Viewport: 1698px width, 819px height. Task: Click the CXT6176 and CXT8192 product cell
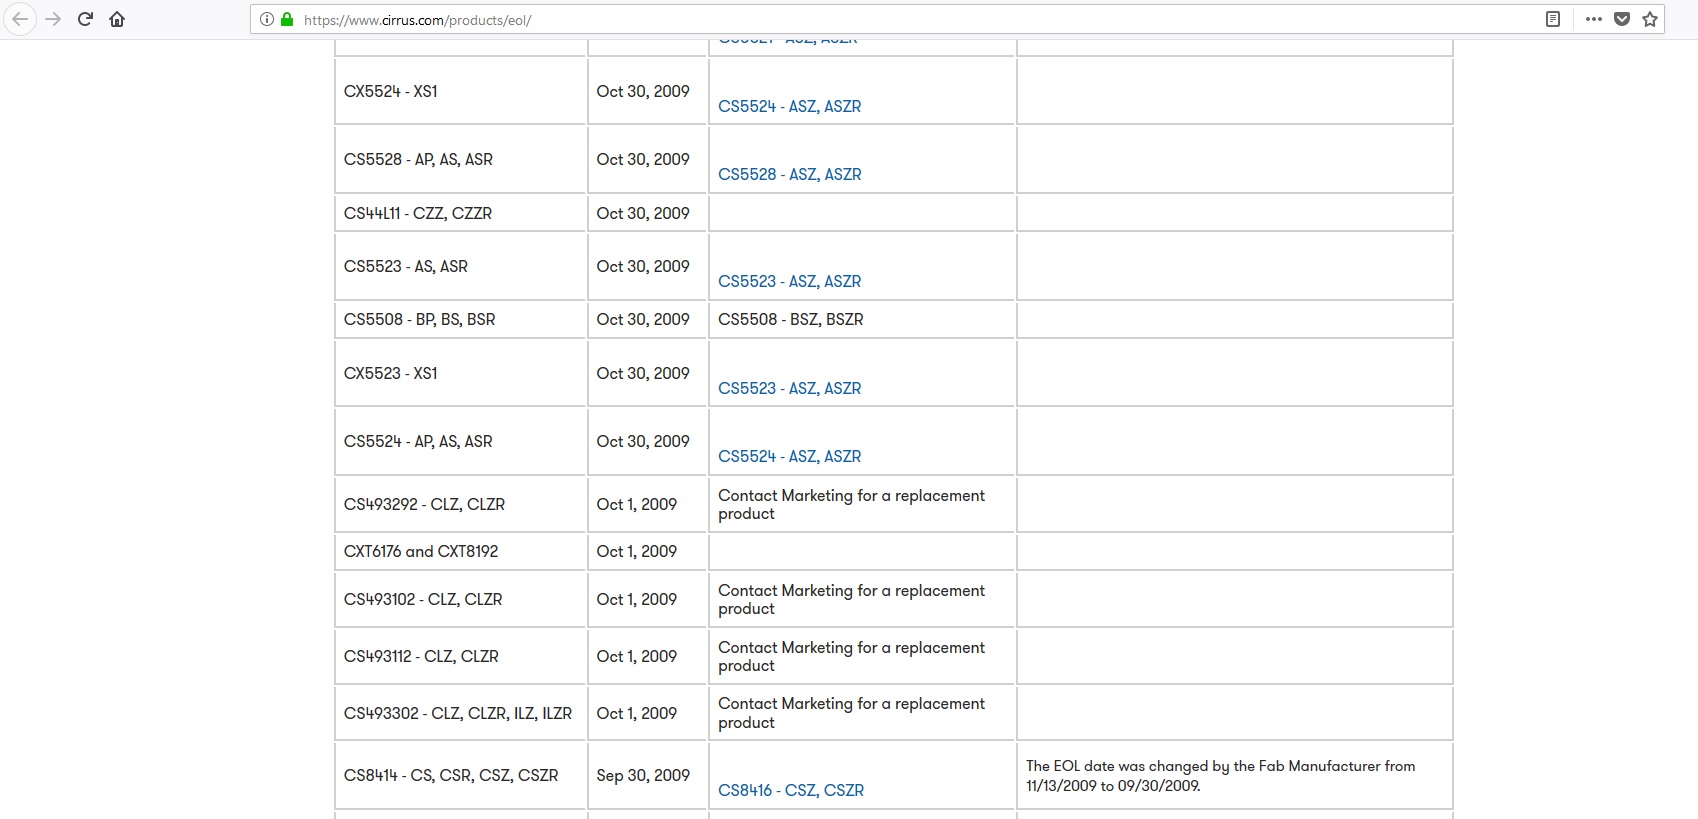click(x=421, y=551)
